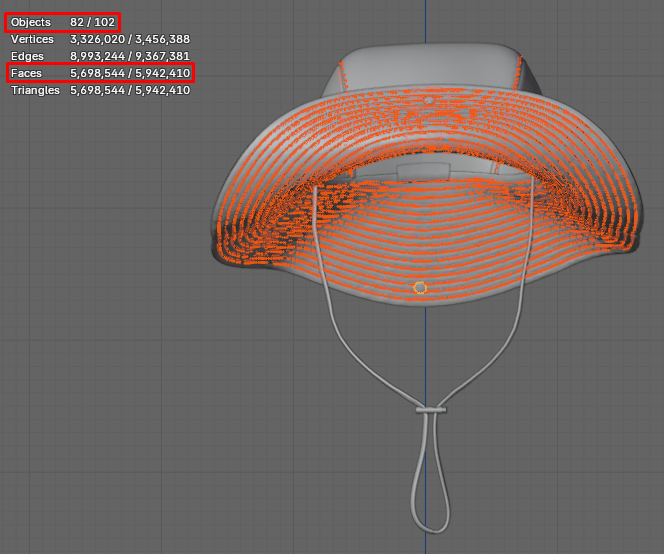
Task: Click the drawstring toggle clasp on the hat cord
Action: 431,410
